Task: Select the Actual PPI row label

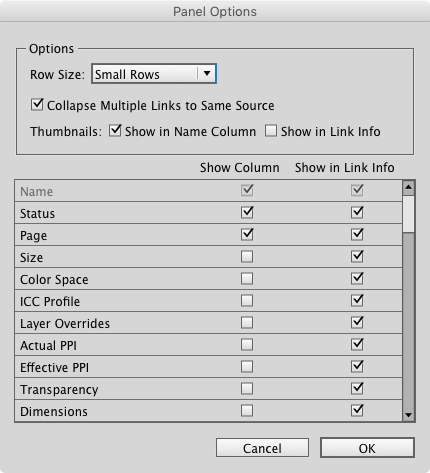Action: coord(48,345)
